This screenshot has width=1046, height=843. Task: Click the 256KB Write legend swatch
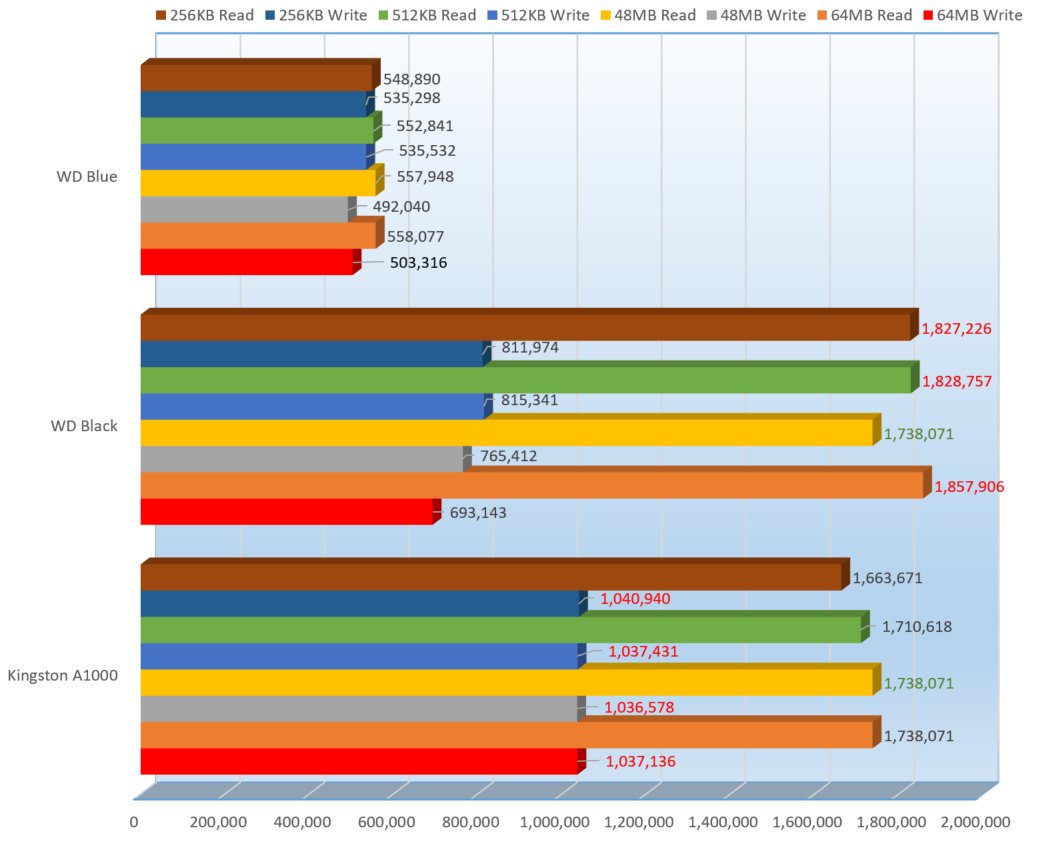coord(272,15)
